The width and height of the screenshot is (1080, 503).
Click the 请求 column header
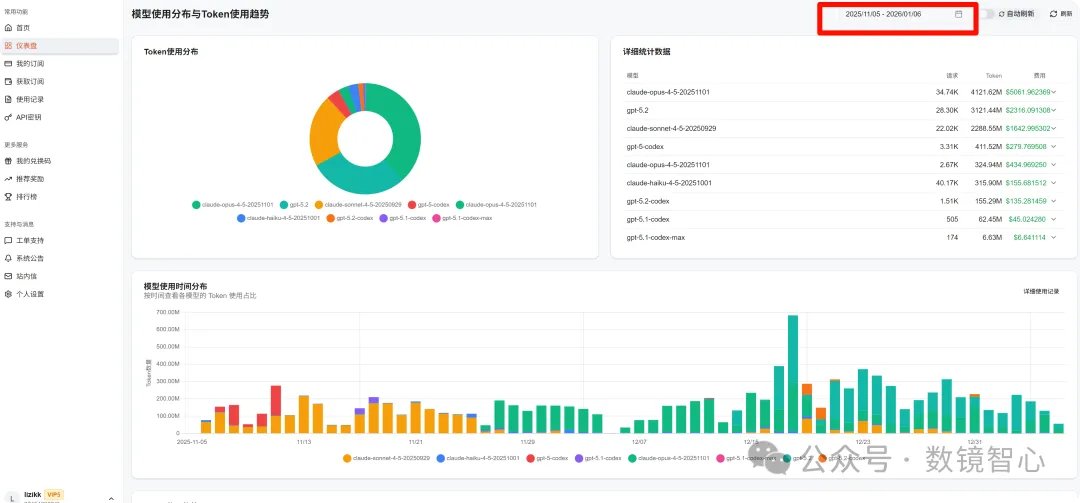point(952,76)
